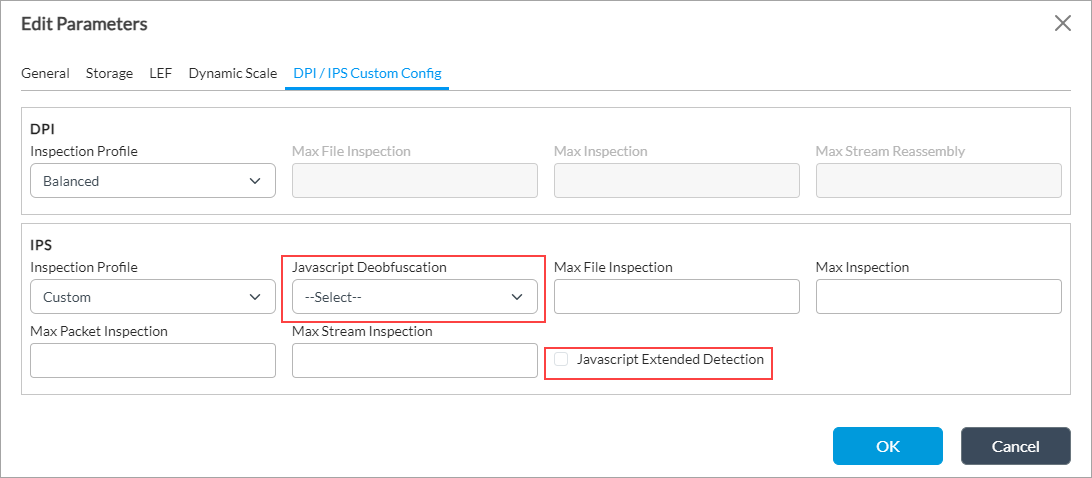Screen dimensions: 1092x478
Task: Click IPS Max File Inspection field
Action: [676, 297]
